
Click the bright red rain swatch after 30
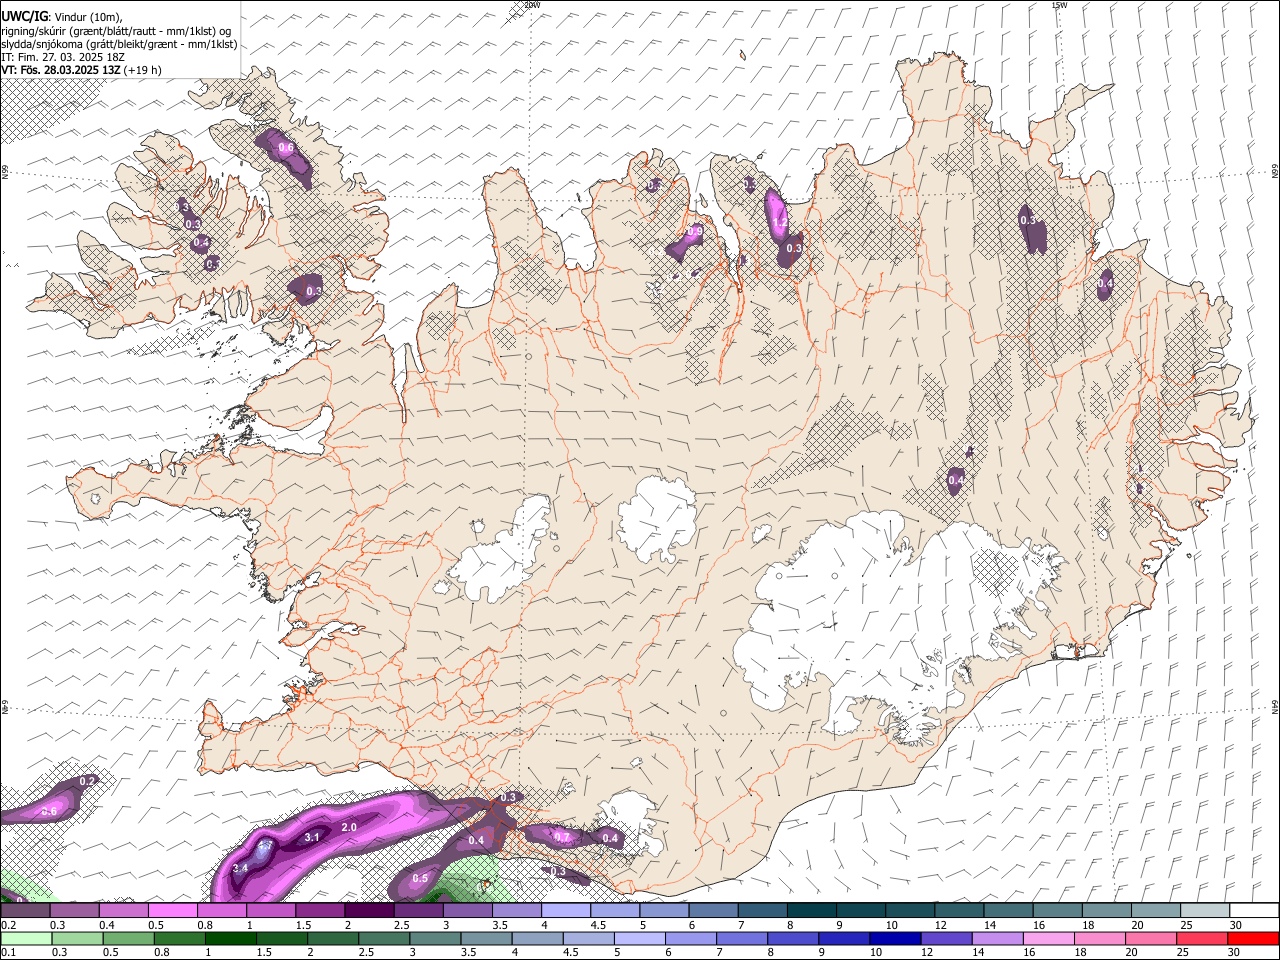[x=1252, y=938]
